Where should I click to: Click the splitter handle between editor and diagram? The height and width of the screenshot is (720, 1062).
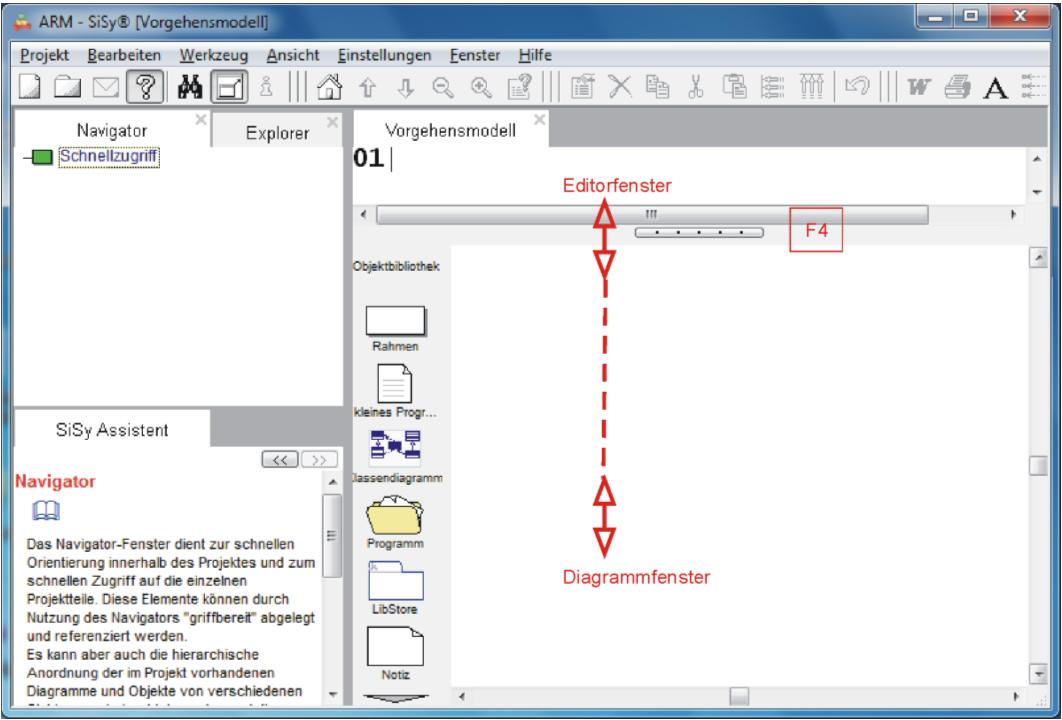(x=698, y=232)
